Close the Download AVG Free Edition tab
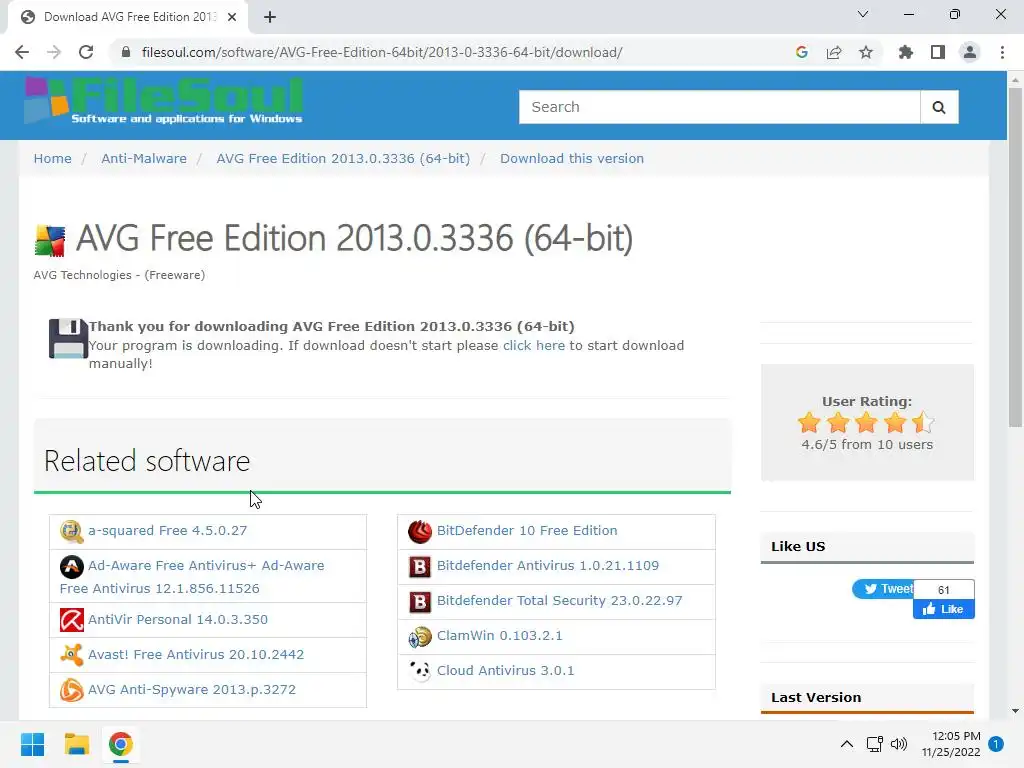1024x768 pixels. [232, 17]
